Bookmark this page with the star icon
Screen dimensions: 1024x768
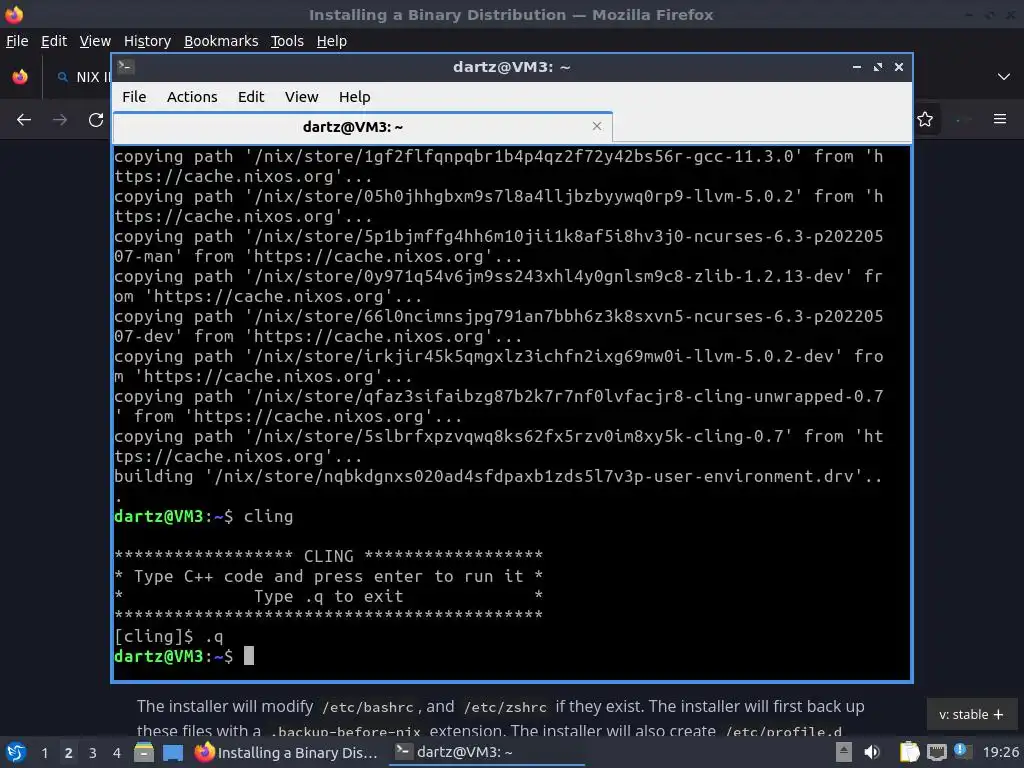tap(925, 120)
